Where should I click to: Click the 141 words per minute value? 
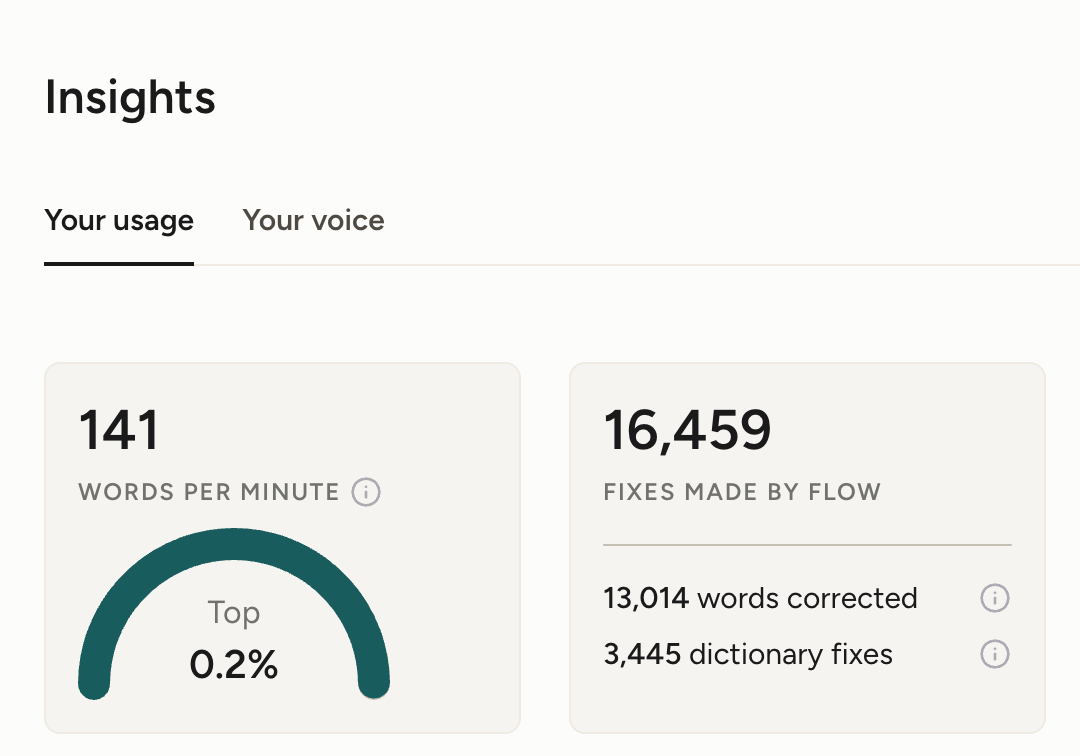[119, 430]
